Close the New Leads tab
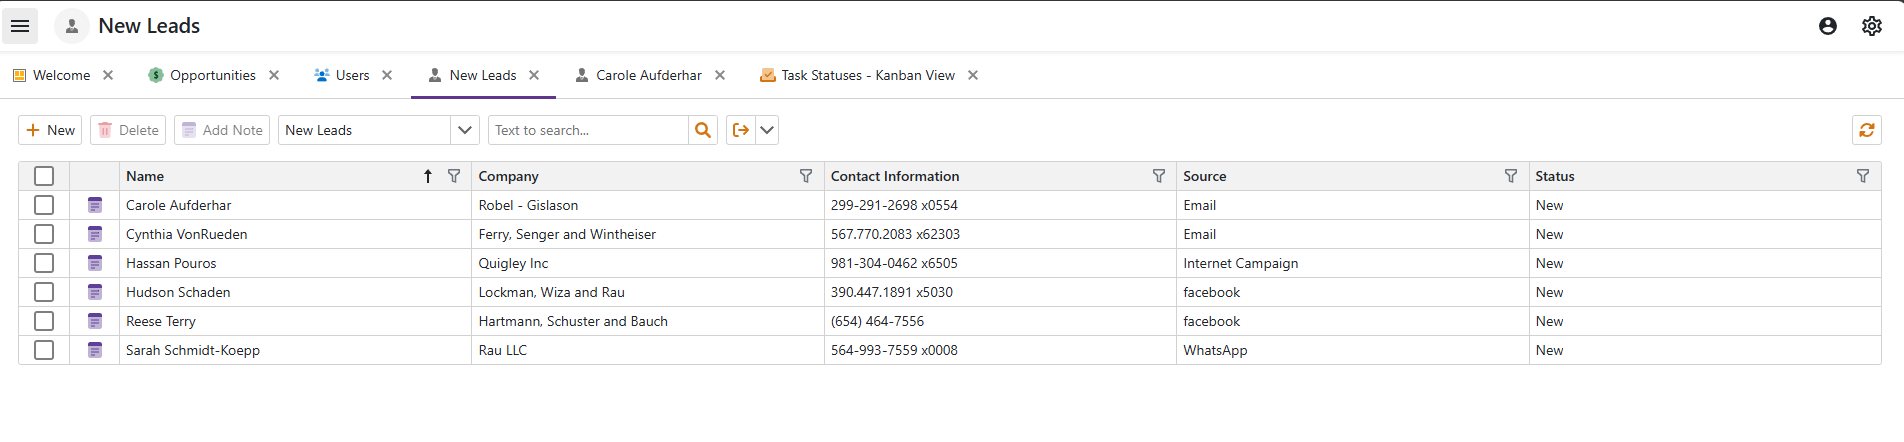 pos(534,75)
